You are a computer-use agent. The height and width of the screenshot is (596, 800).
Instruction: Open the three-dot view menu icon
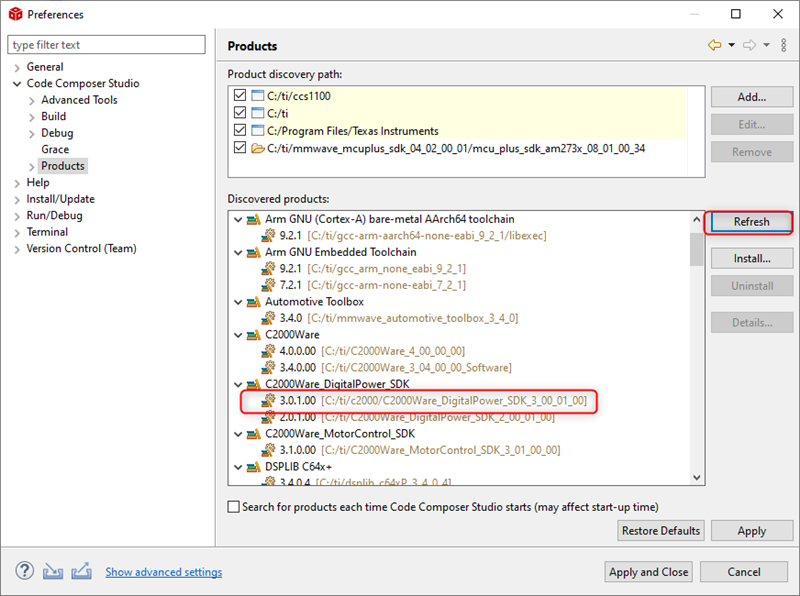784,45
